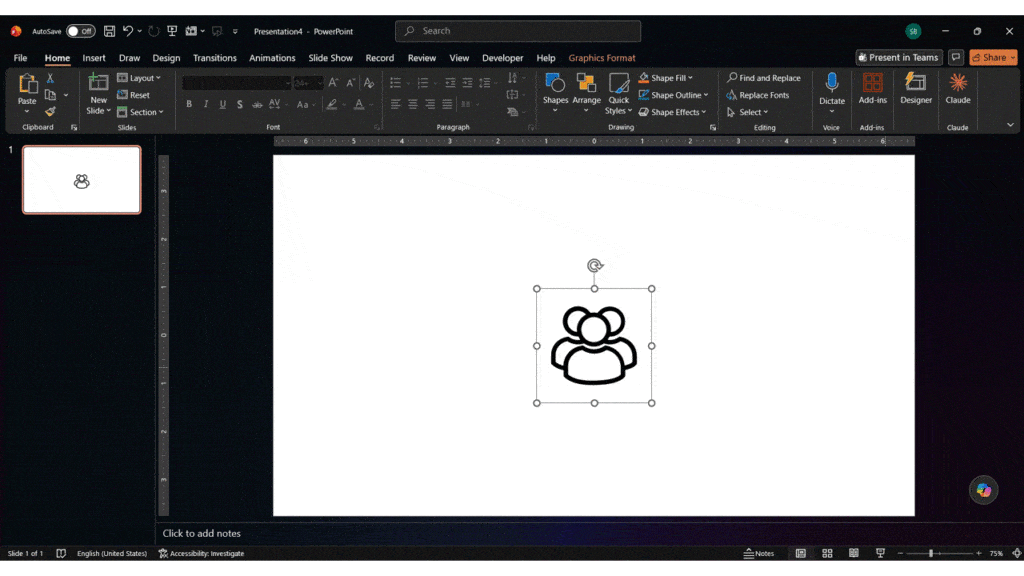The height and width of the screenshot is (576, 1024).
Task: Click the Dictate microphone icon
Action: pyautogui.click(x=831, y=83)
